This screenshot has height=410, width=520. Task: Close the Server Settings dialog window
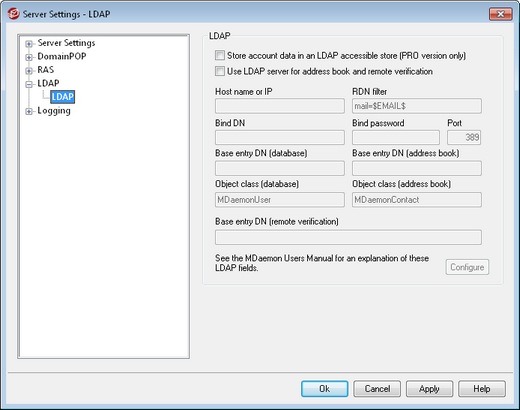click(x=500, y=14)
